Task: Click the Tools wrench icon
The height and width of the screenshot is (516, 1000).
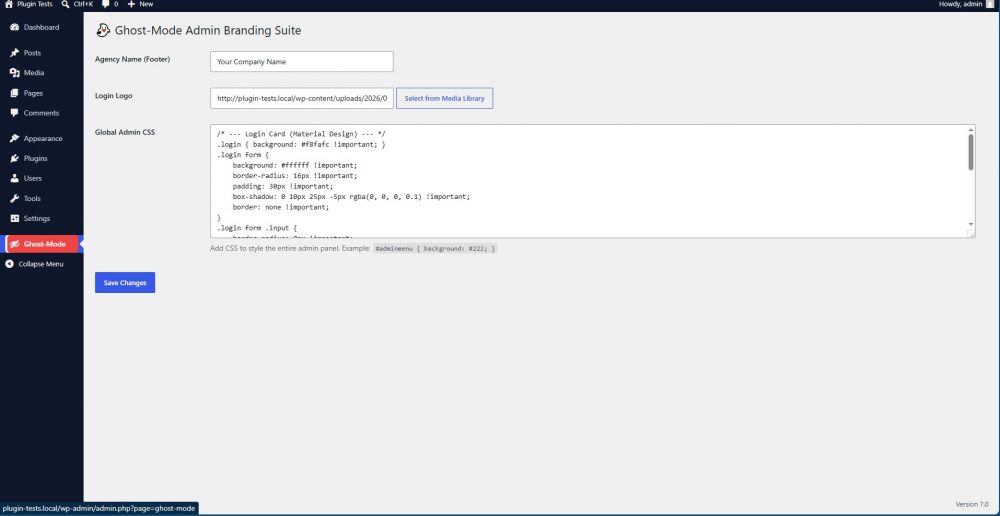Action: coord(15,198)
